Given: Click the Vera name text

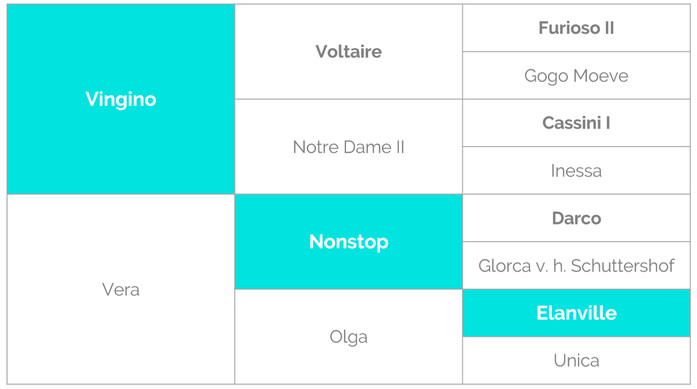Looking at the screenshot, I should [121, 290].
